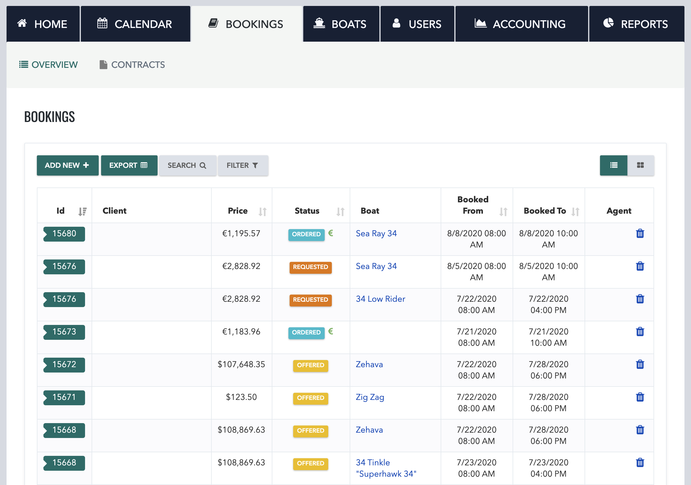The width and height of the screenshot is (691, 485).
Task: Export the bookings list
Action: coord(129,165)
